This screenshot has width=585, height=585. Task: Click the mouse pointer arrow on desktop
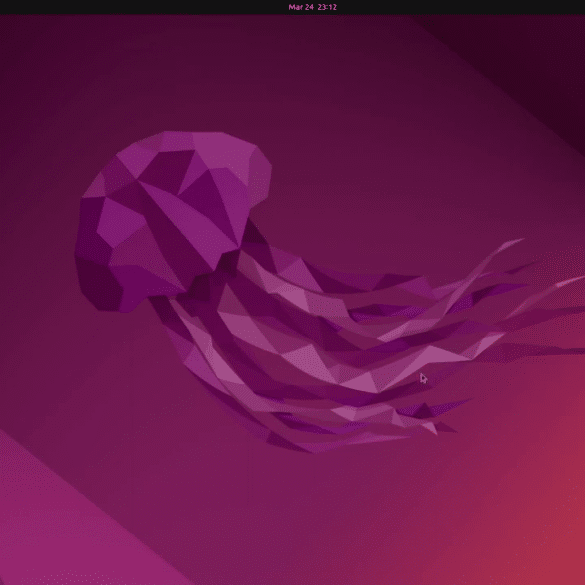click(x=423, y=378)
